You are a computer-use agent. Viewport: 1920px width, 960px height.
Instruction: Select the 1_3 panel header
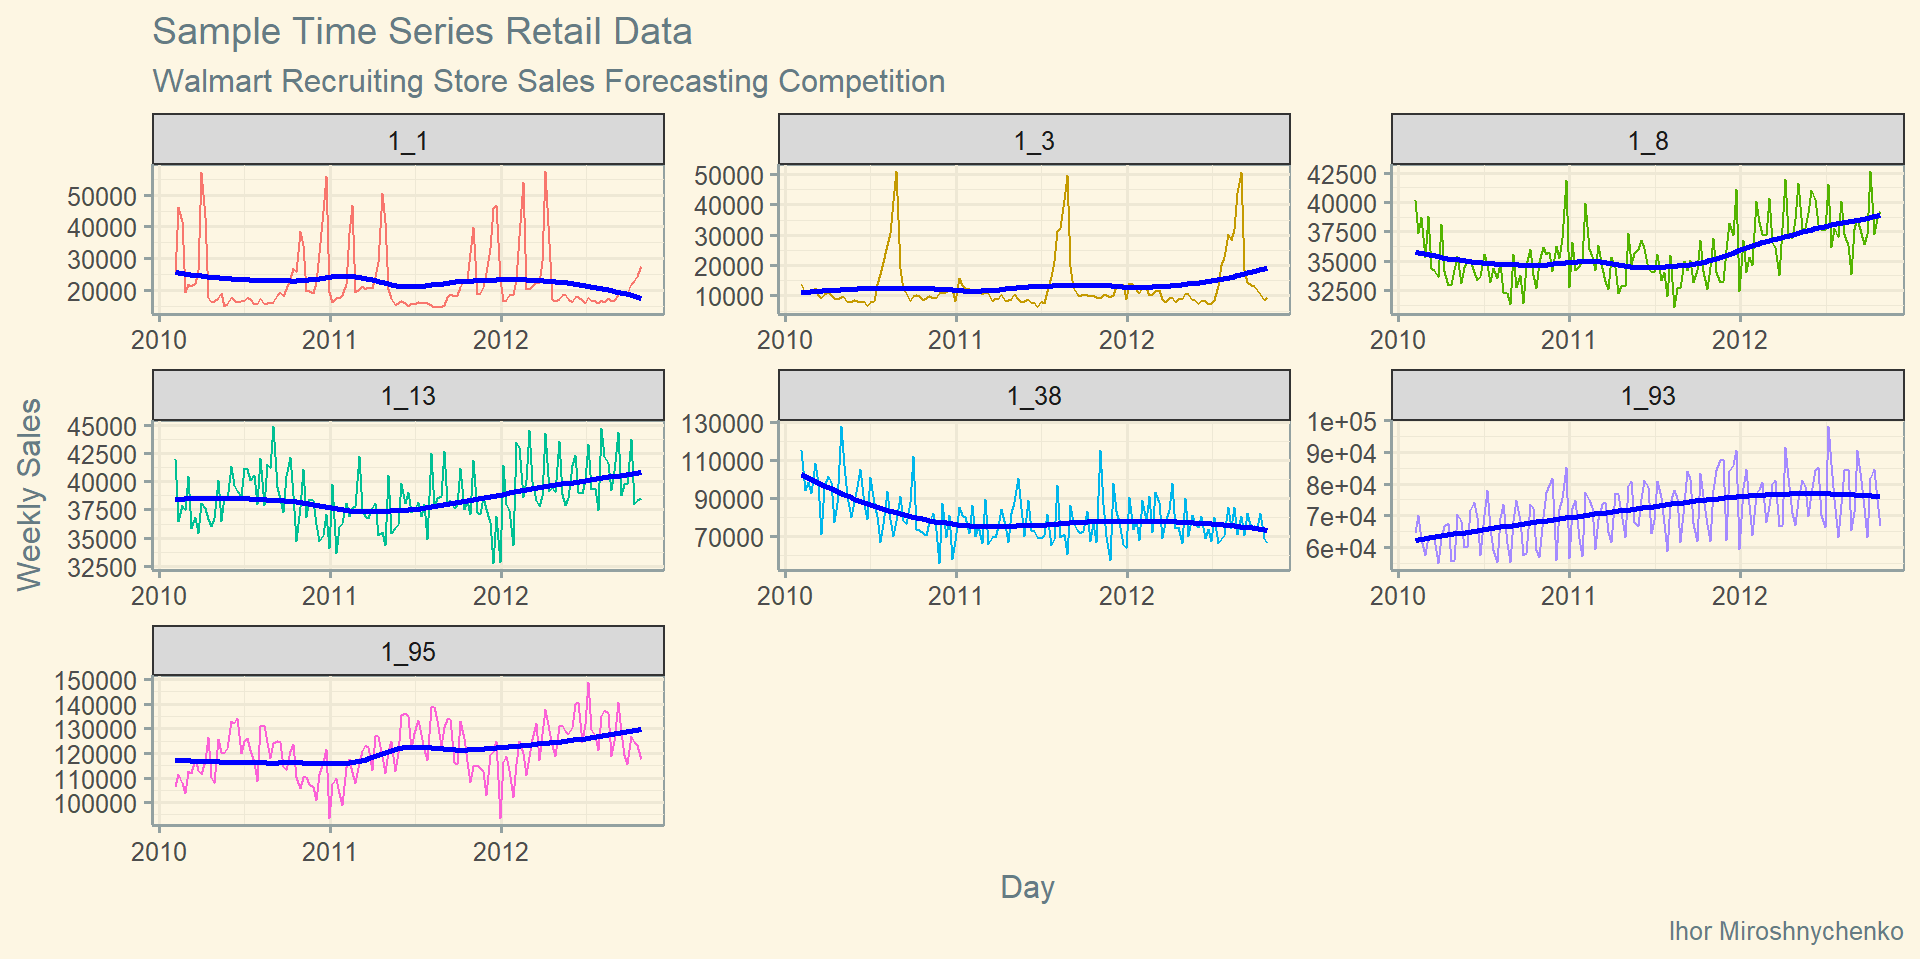pyautogui.click(x=1034, y=140)
